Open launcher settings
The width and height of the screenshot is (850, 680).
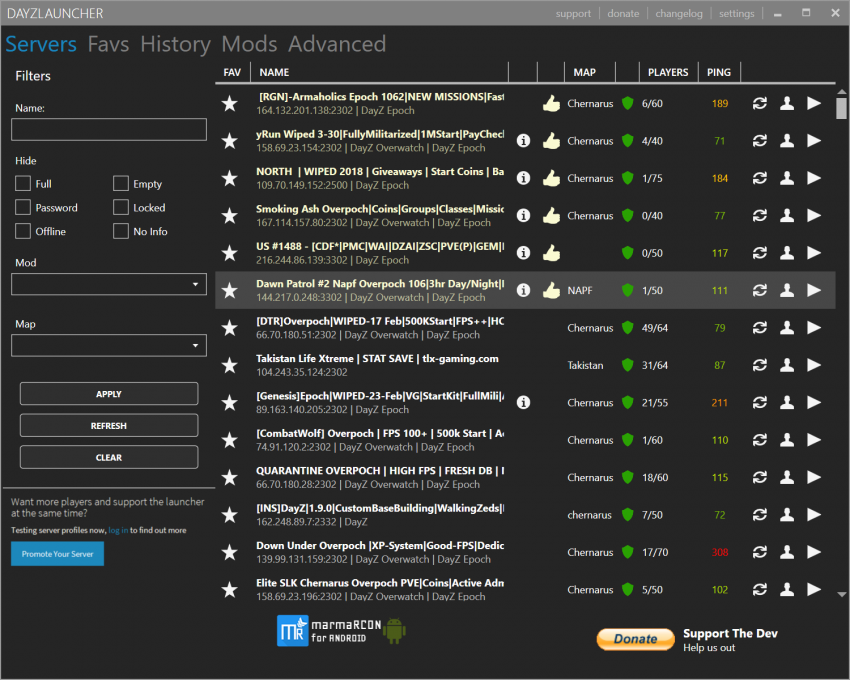[737, 14]
